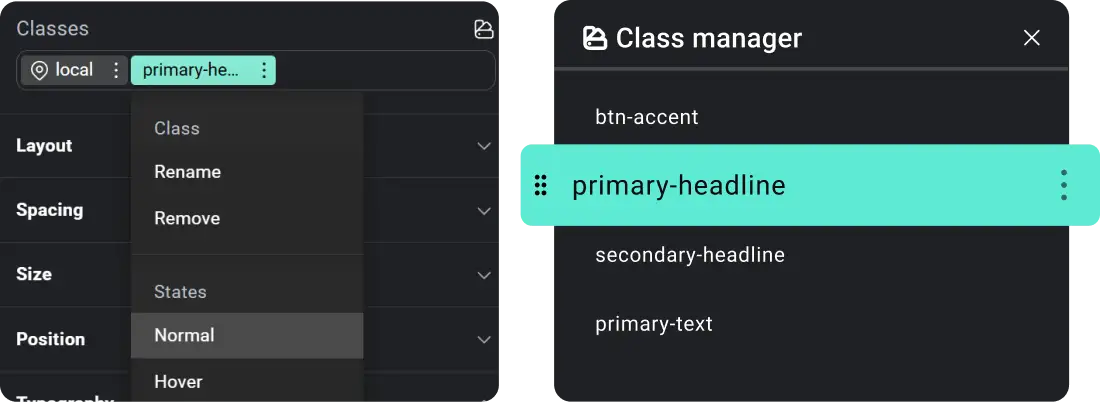Close the Class manager panel
1100x402 pixels.
tap(1032, 38)
